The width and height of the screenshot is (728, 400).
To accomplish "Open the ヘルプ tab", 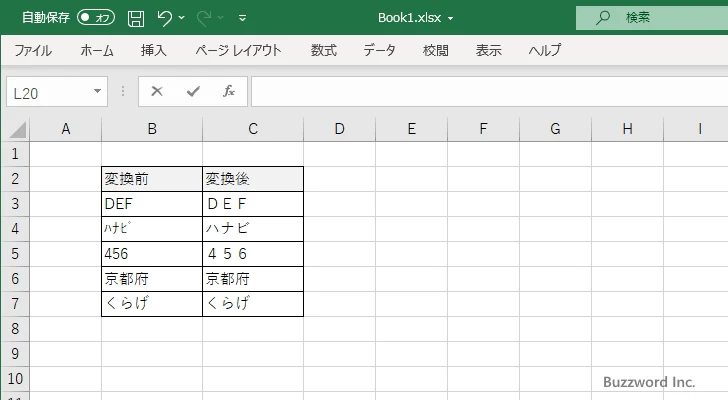I will coord(545,50).
